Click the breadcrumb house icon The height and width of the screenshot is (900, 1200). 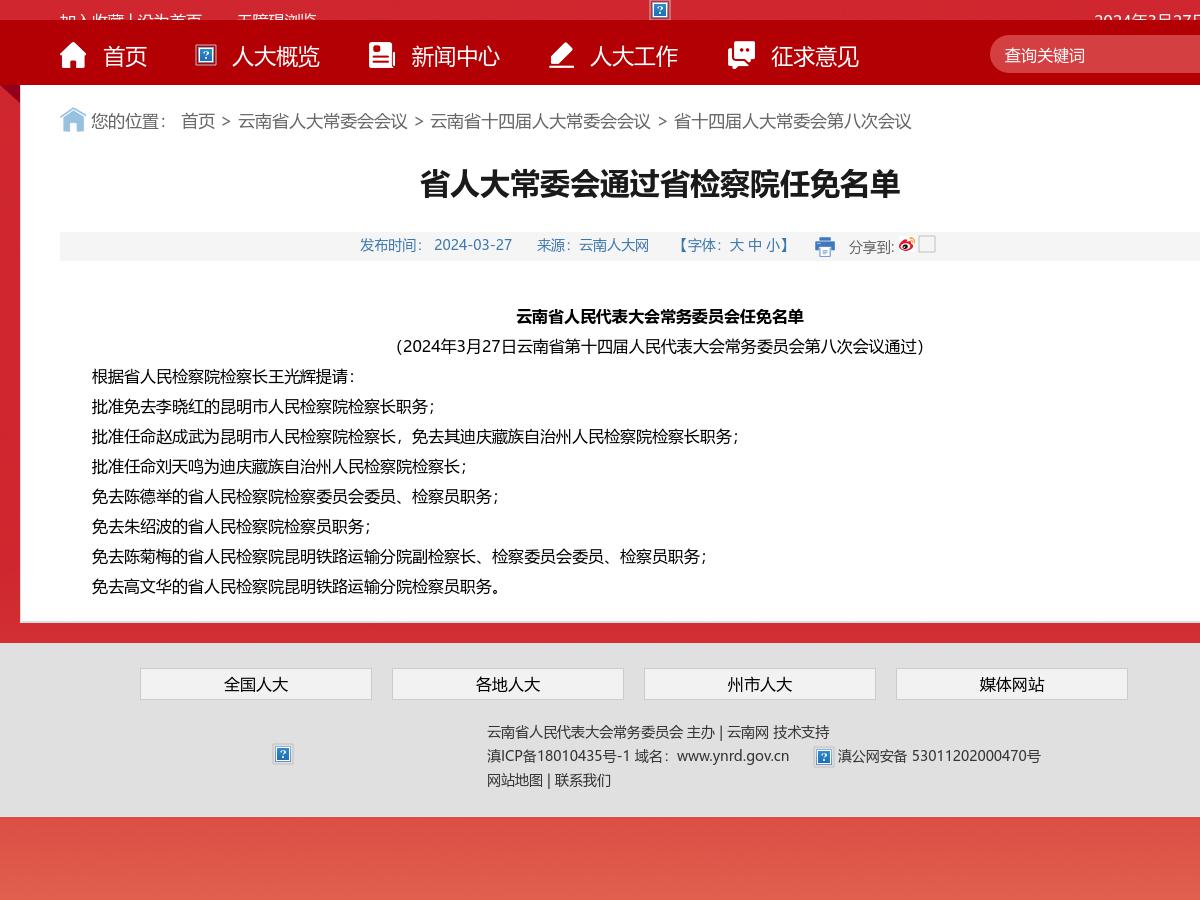[72, 119]
